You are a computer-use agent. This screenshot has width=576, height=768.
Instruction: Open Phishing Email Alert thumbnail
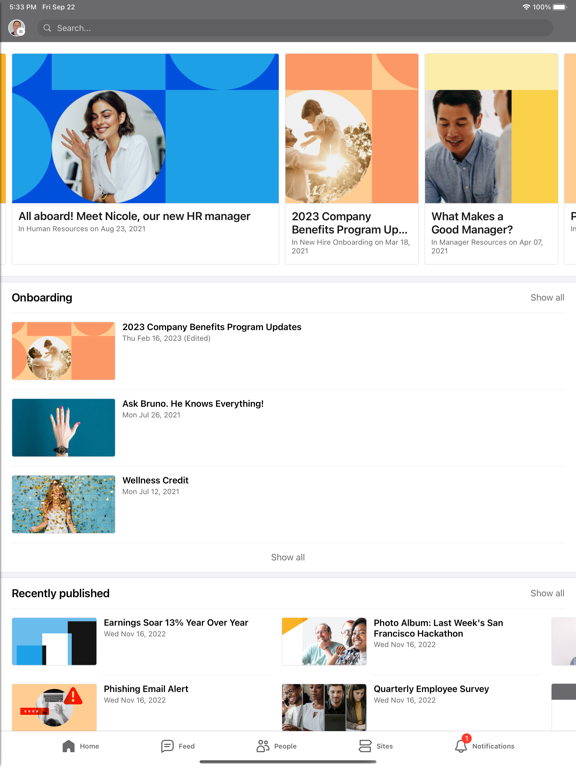pos(54,707)
